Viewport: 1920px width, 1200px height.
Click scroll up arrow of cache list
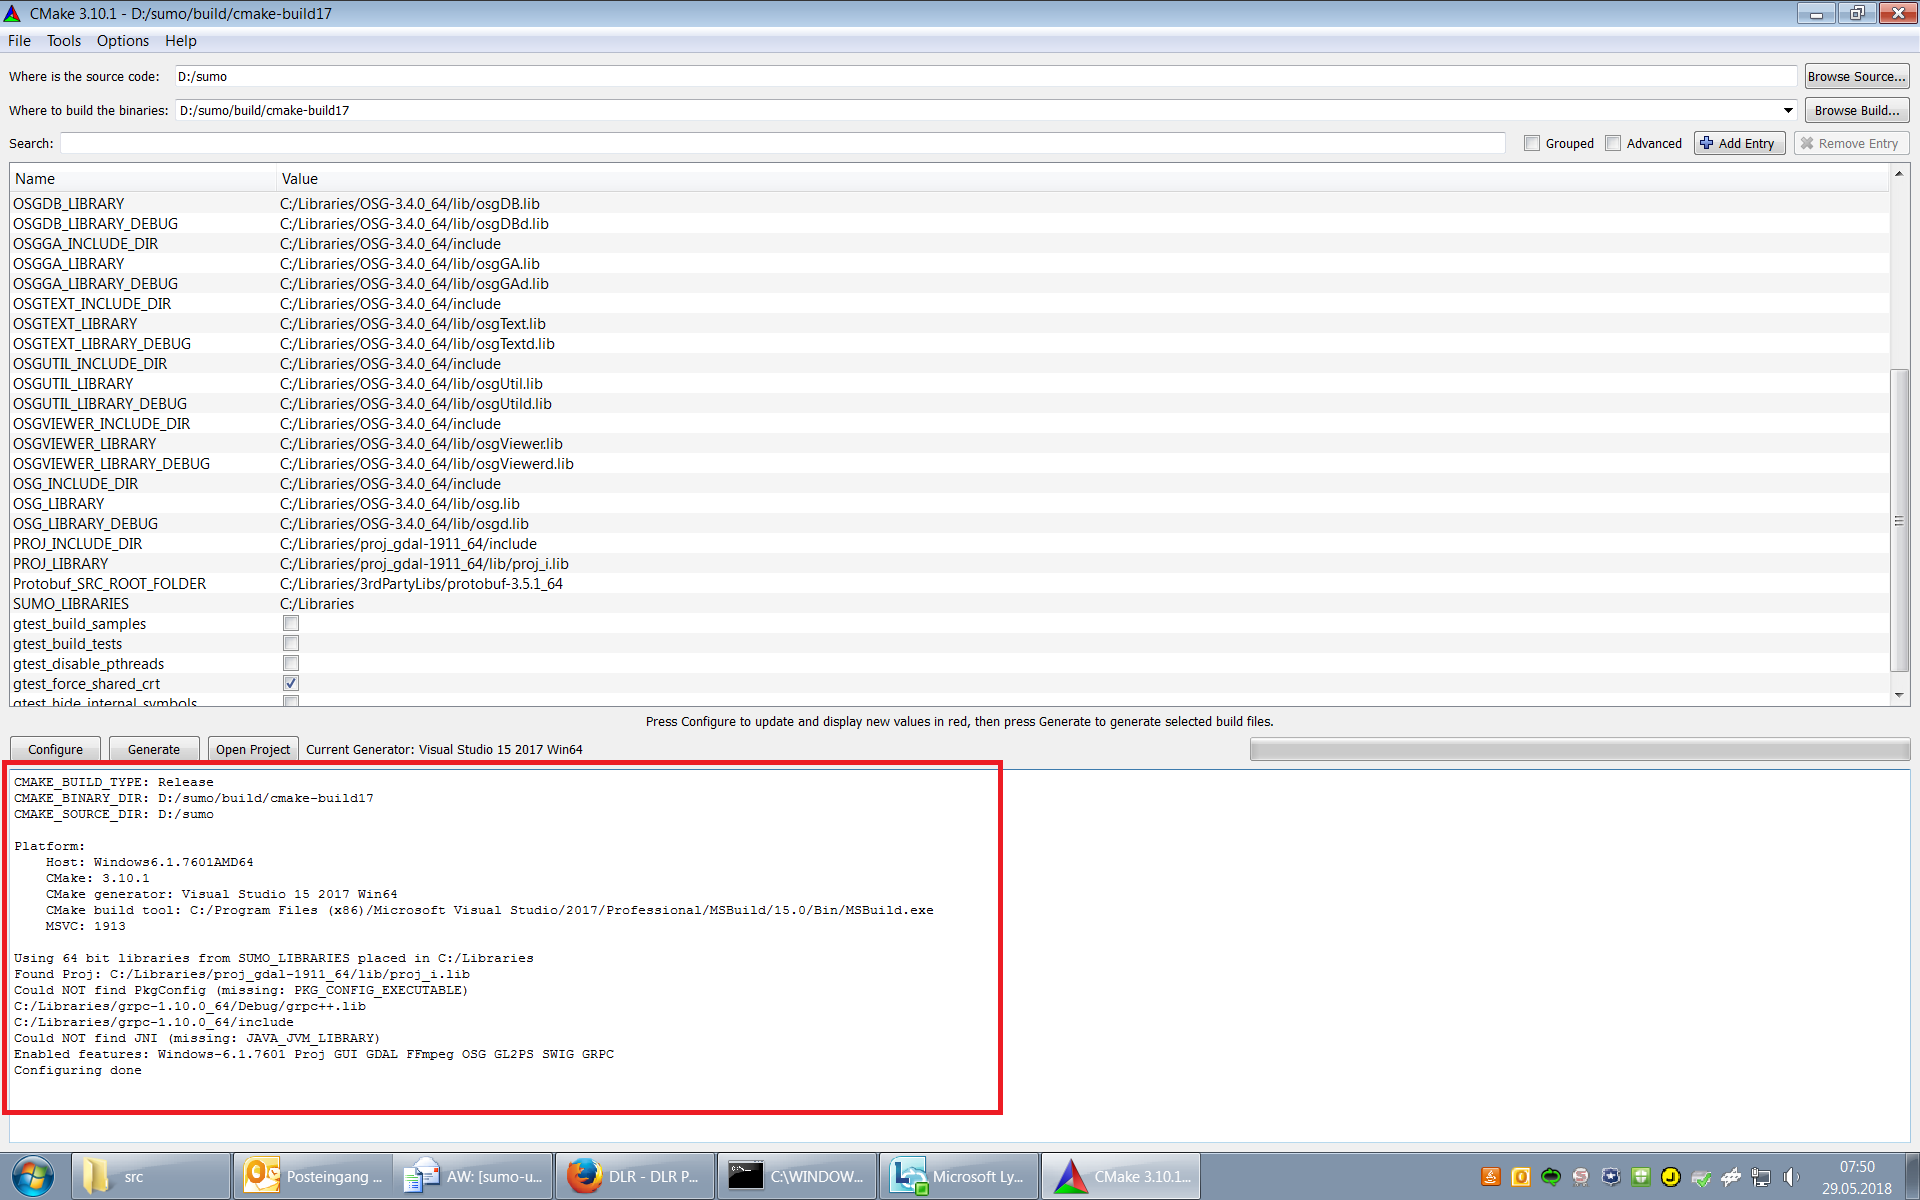tap(1899, 175)
